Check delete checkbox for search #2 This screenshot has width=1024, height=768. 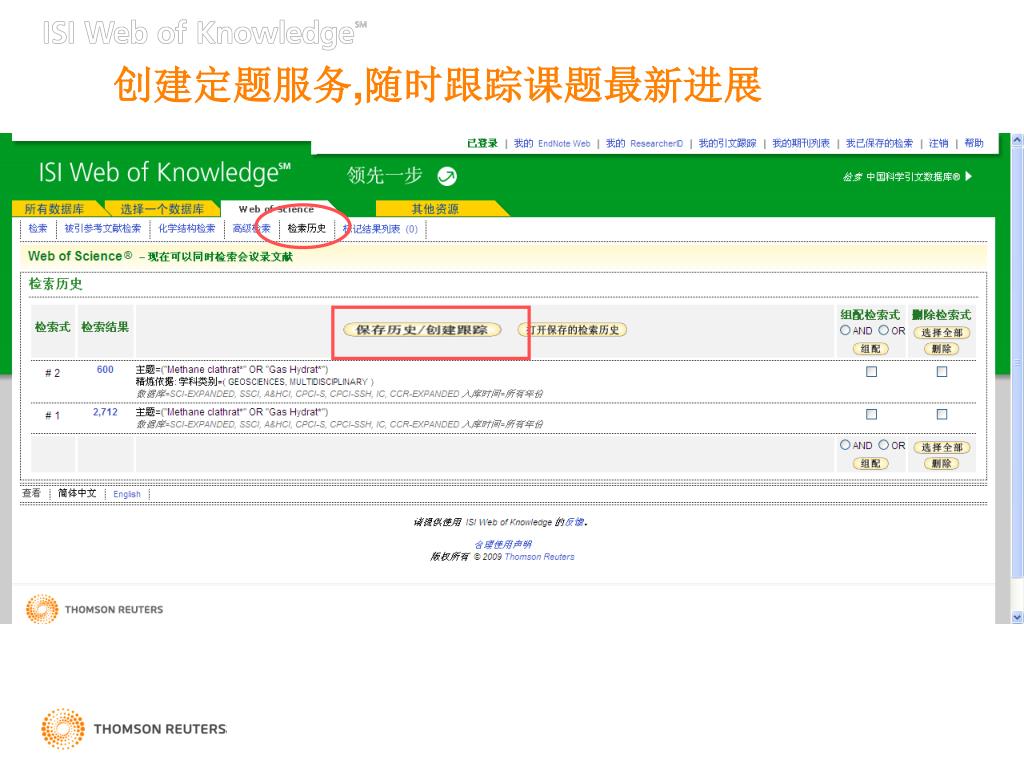click(x=942, y=372)
